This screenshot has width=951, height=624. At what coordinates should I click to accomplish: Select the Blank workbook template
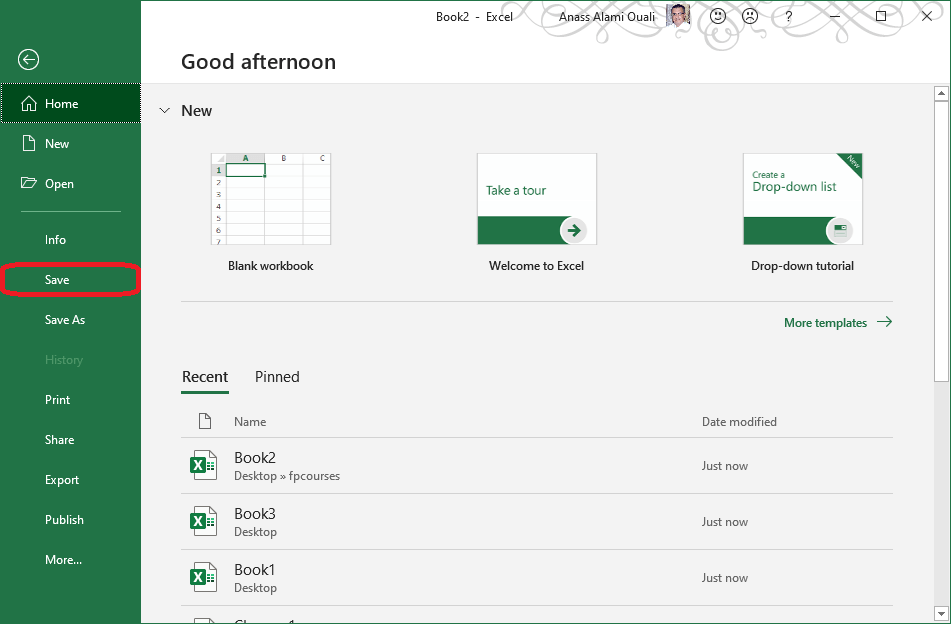click(270, 198)
